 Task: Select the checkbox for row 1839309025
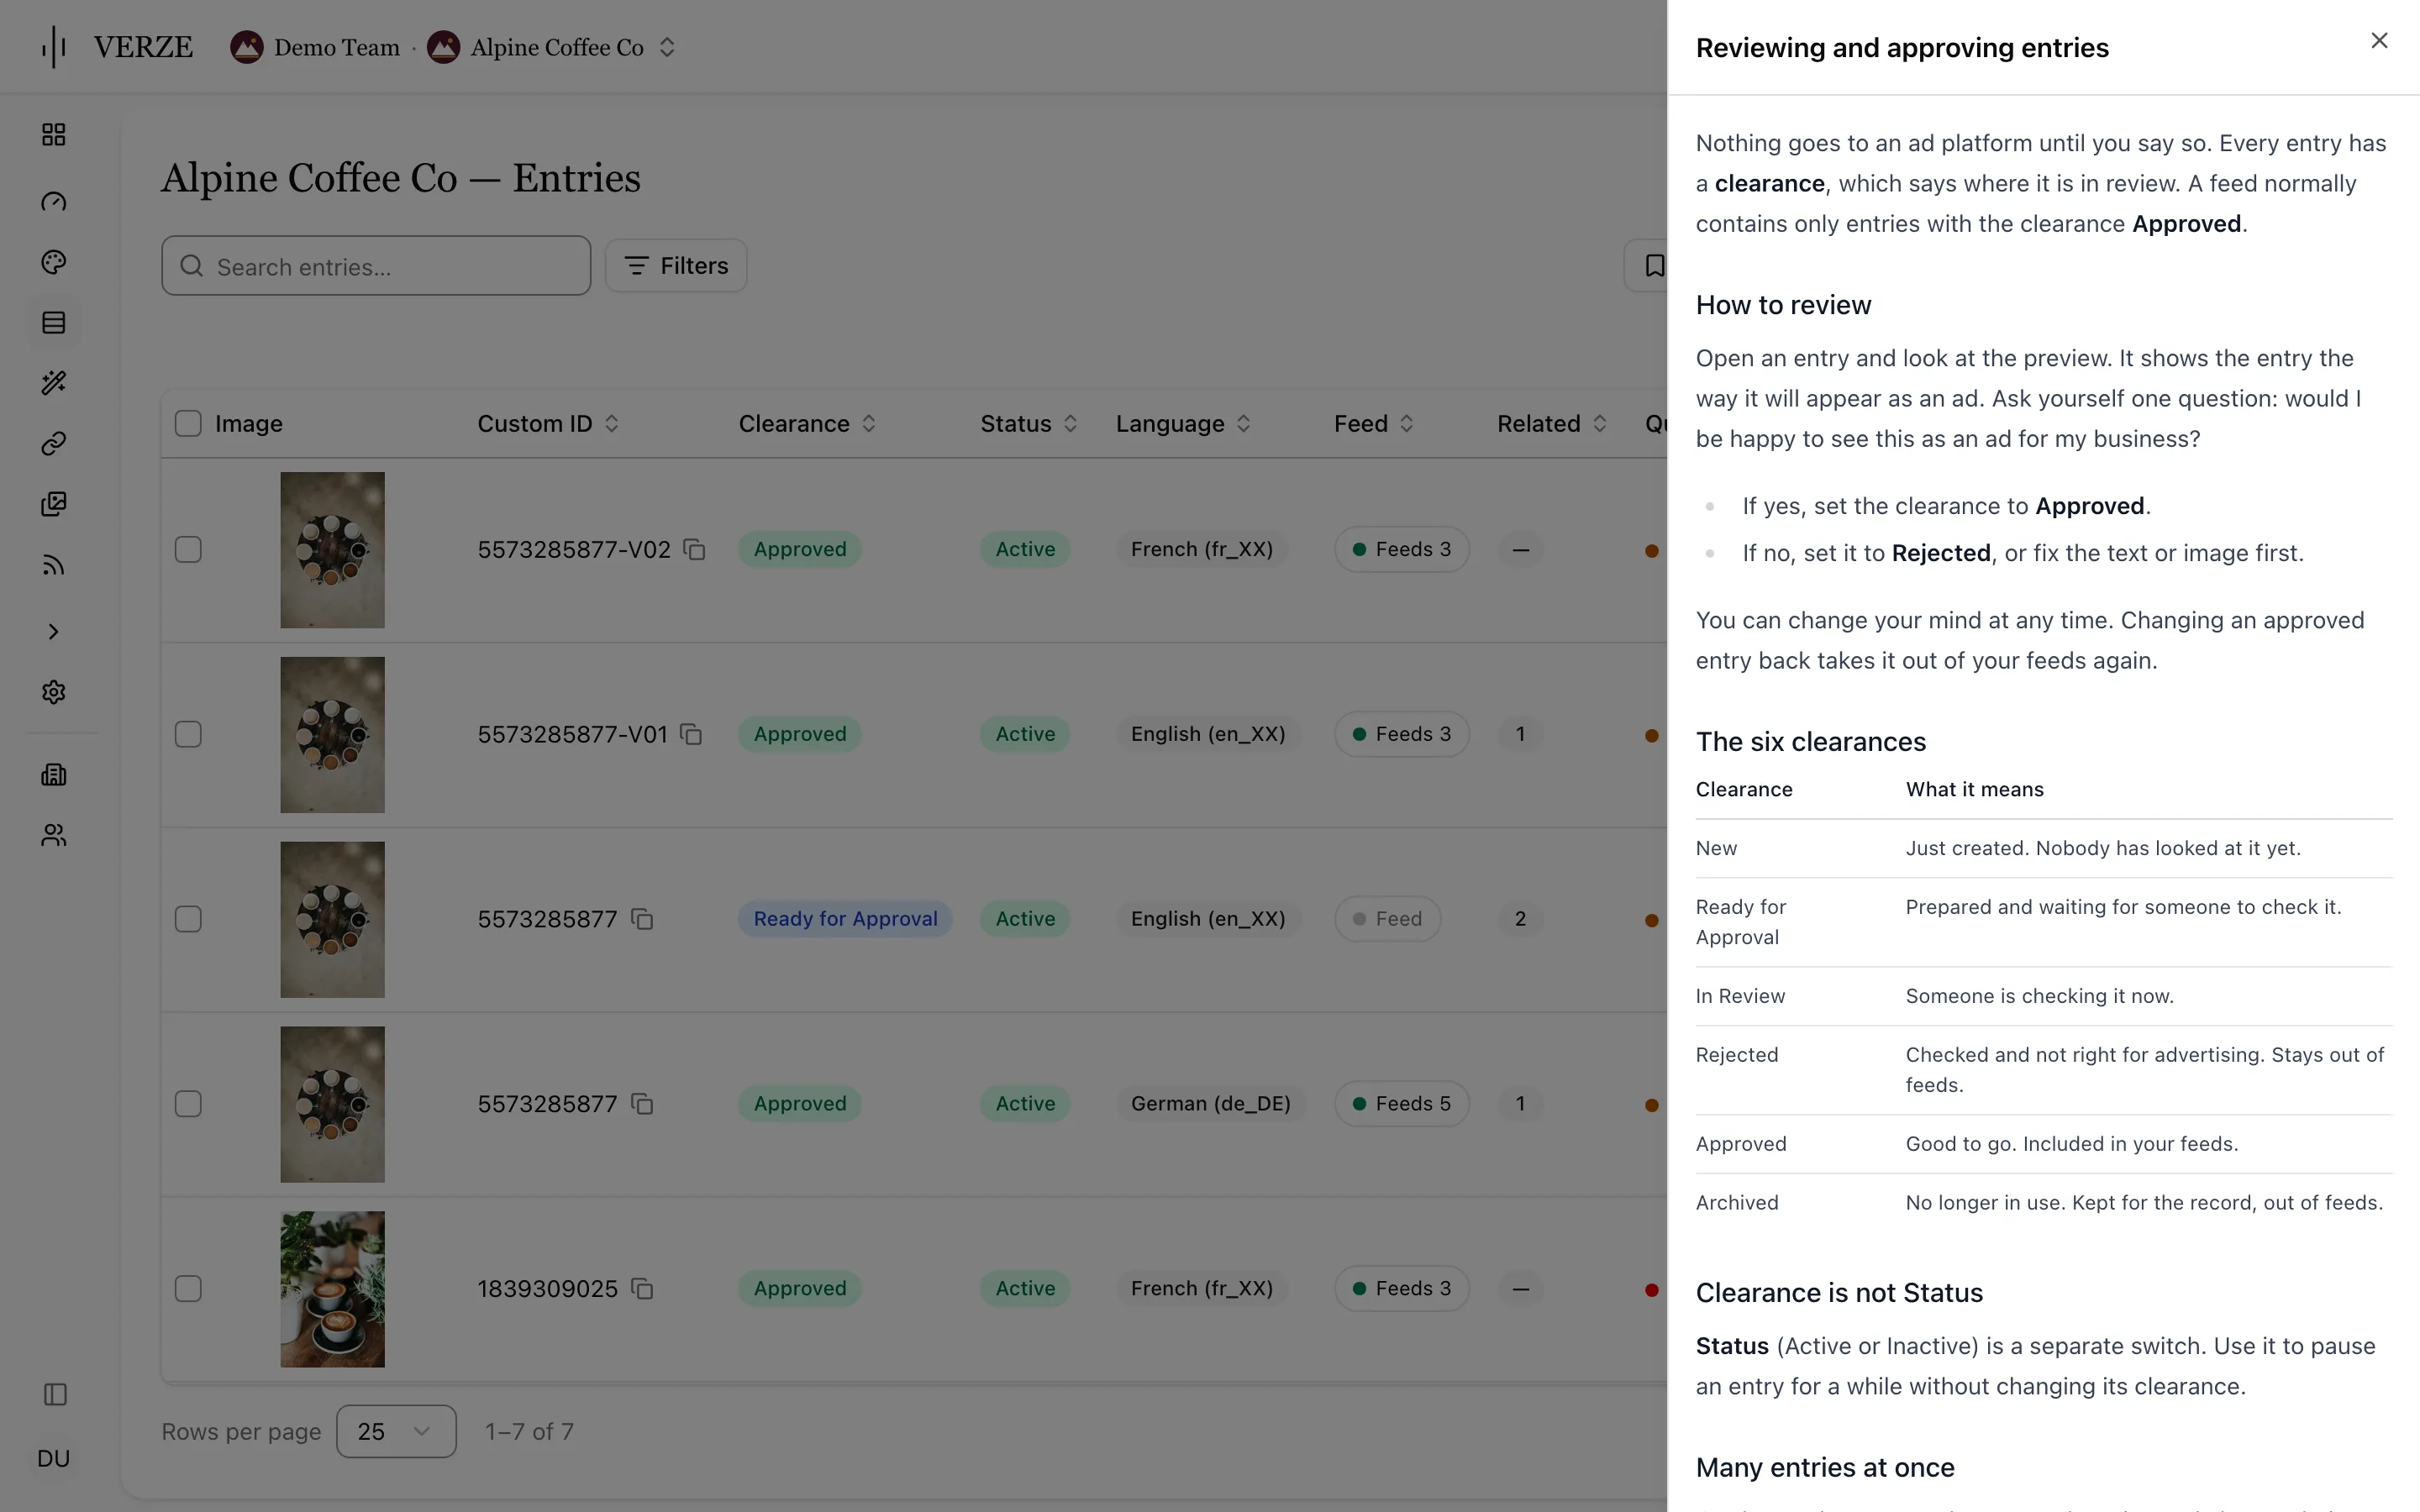pyautogui.click(x=188, y=1289)
